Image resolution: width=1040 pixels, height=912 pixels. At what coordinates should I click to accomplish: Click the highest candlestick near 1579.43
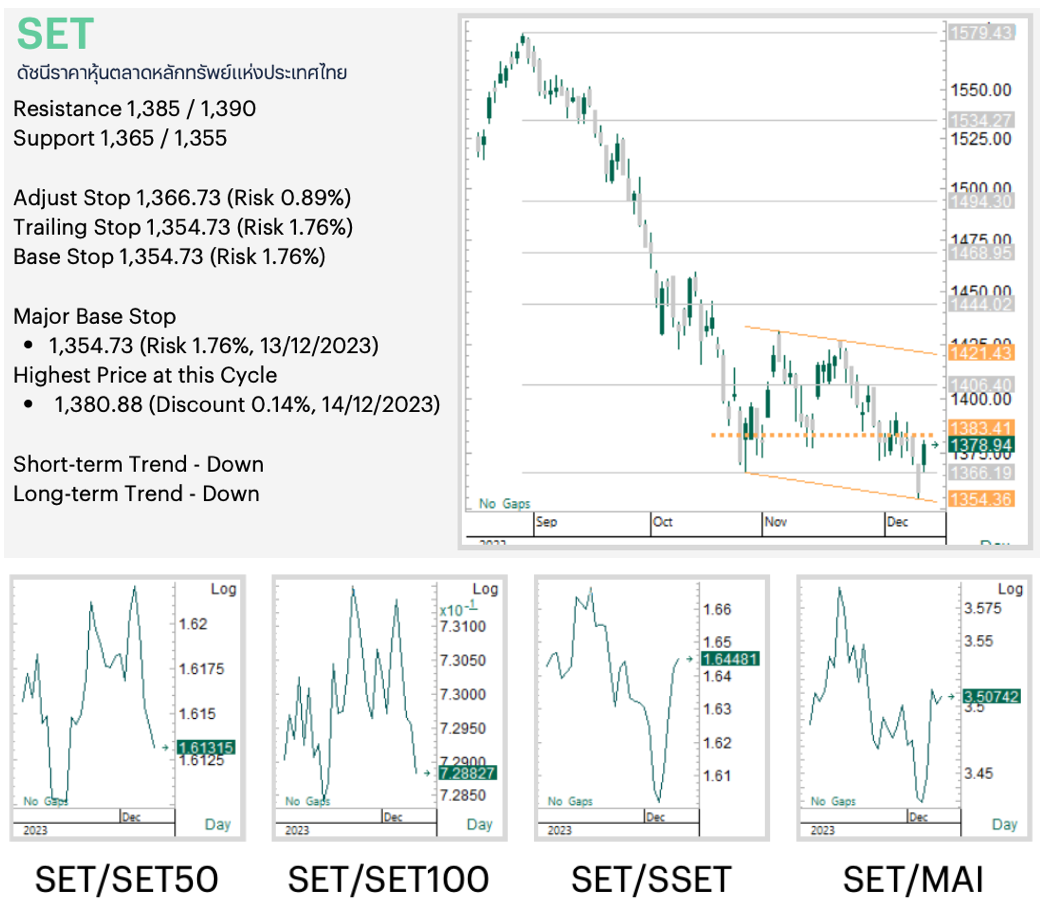(523, 40)
